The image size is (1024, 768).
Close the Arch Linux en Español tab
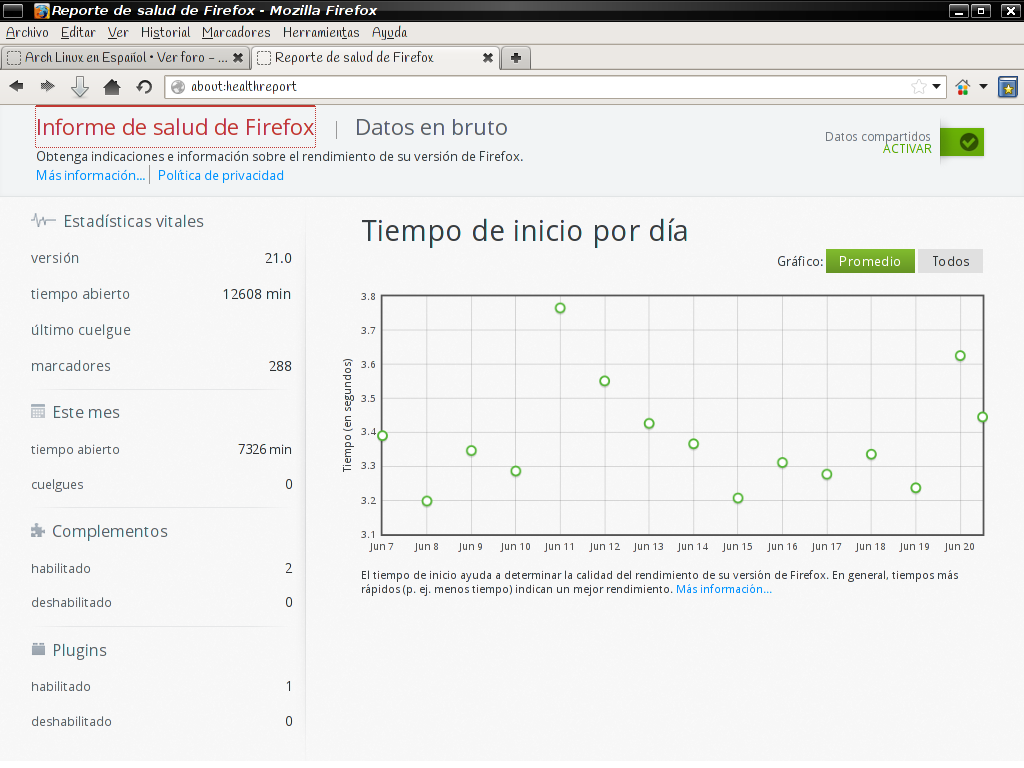click(x=238, y=57)
